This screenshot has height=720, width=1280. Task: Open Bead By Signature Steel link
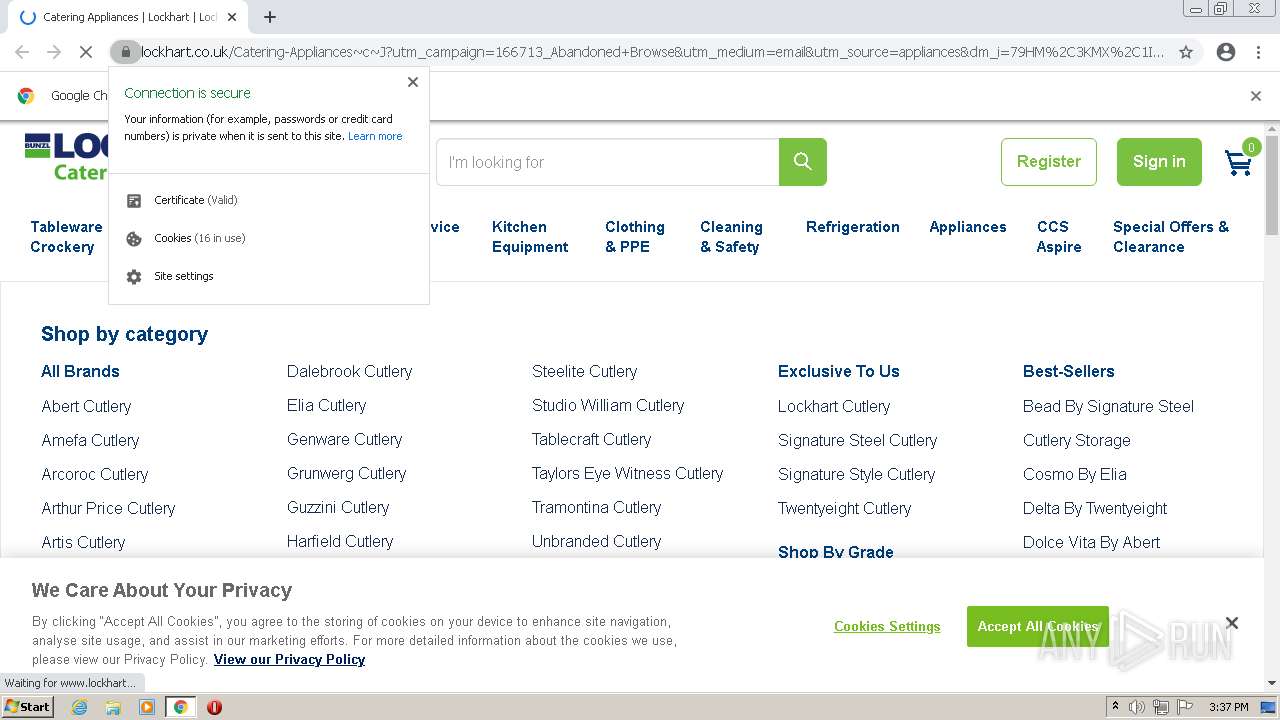pyautogui.click(x=1109, y=406)
